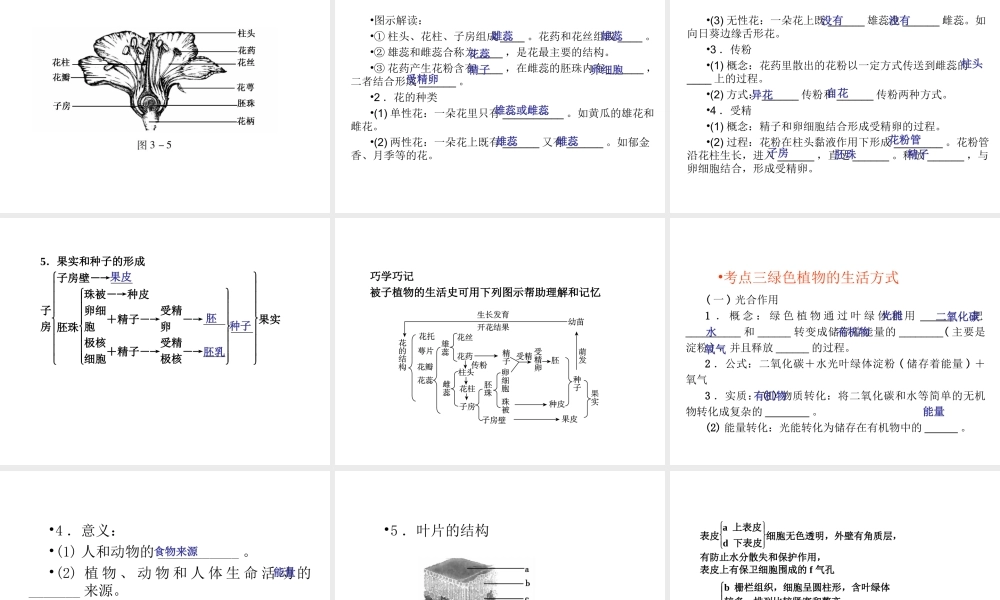Click the d 下表皮 entry
The width and height of the screenshot is (1000, 600).
point(743,543)
